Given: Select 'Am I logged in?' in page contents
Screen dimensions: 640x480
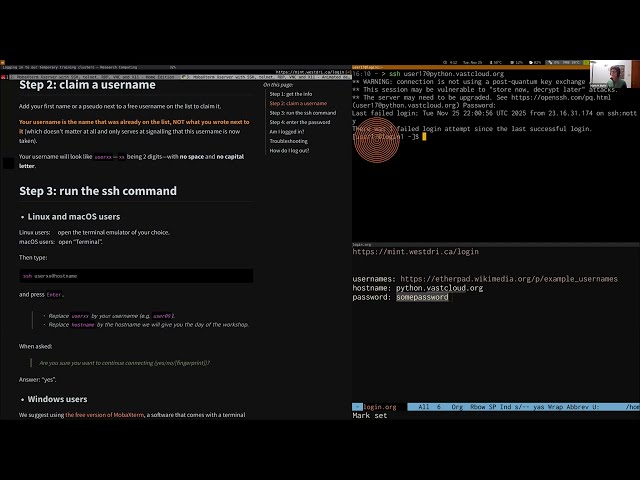Looking at the screenshot, I should tap(287, 131).
